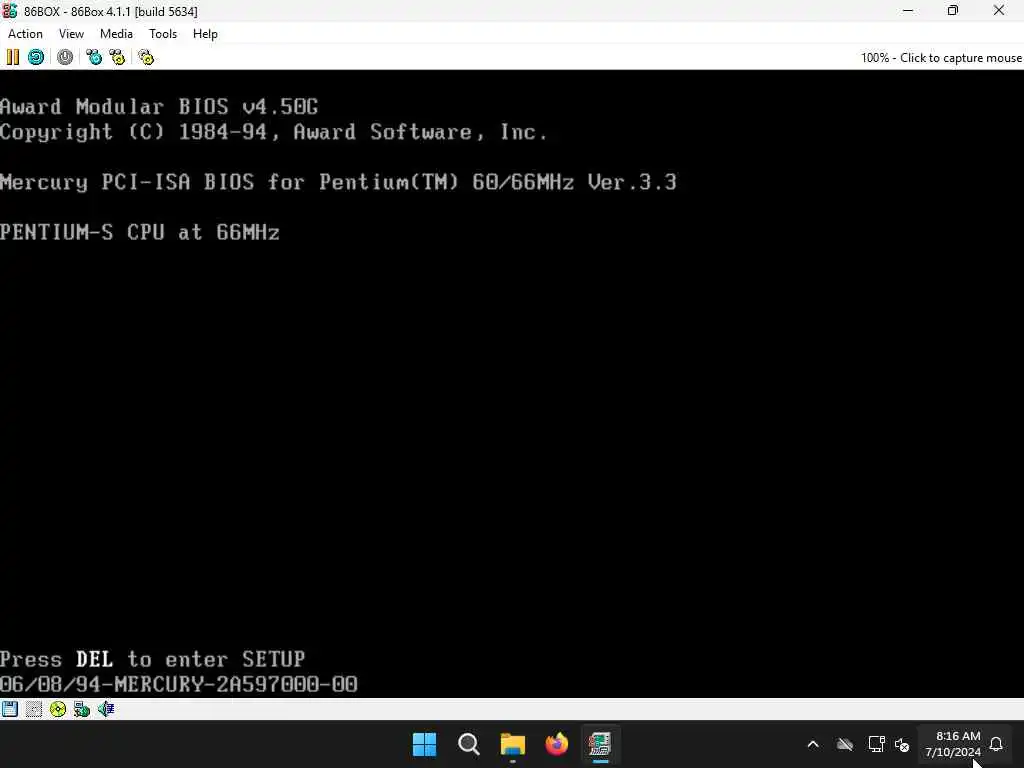Viewport: 1024px width, 768px height.
Task: Show hidden system tray icons
Action: [x=813, y=744]
